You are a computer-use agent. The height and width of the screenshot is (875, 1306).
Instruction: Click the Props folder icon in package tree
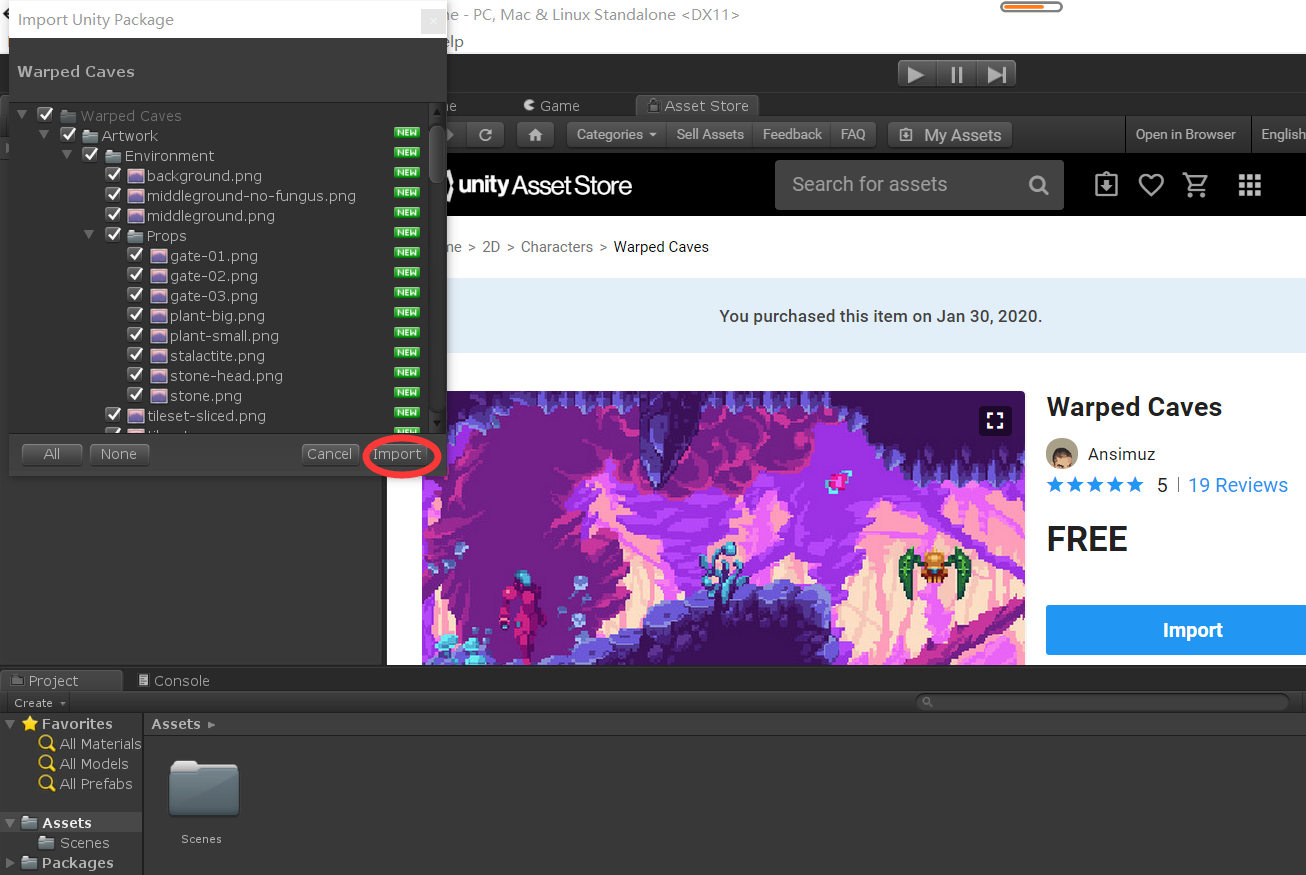[137, 236]
